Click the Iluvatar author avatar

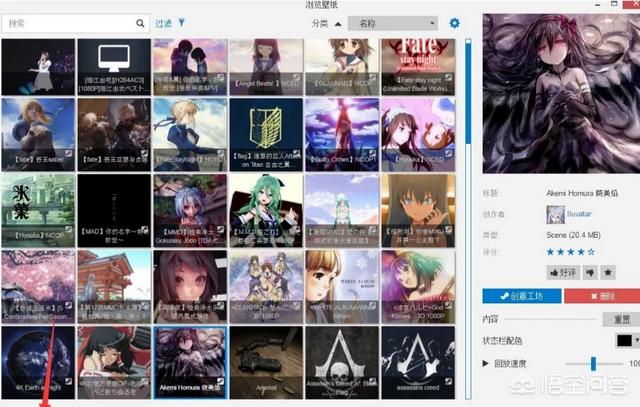pos(554,213)
